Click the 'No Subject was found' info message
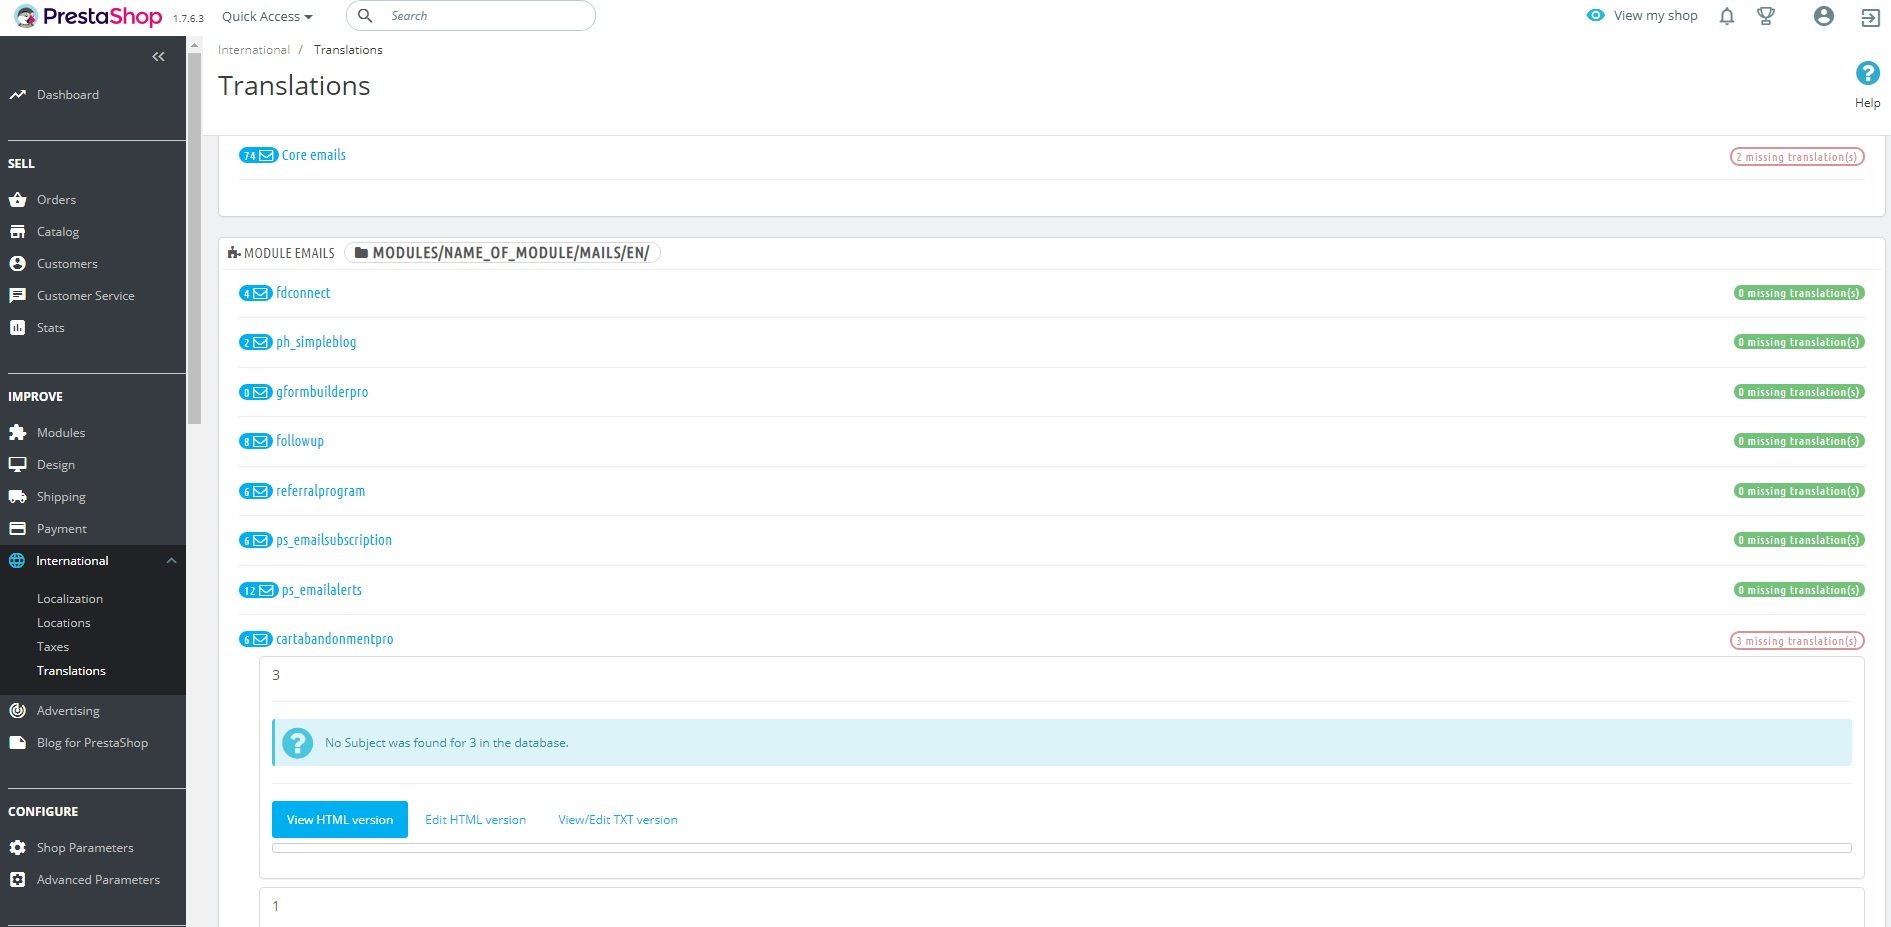The image size is (1891, 927). [1062, 743]
